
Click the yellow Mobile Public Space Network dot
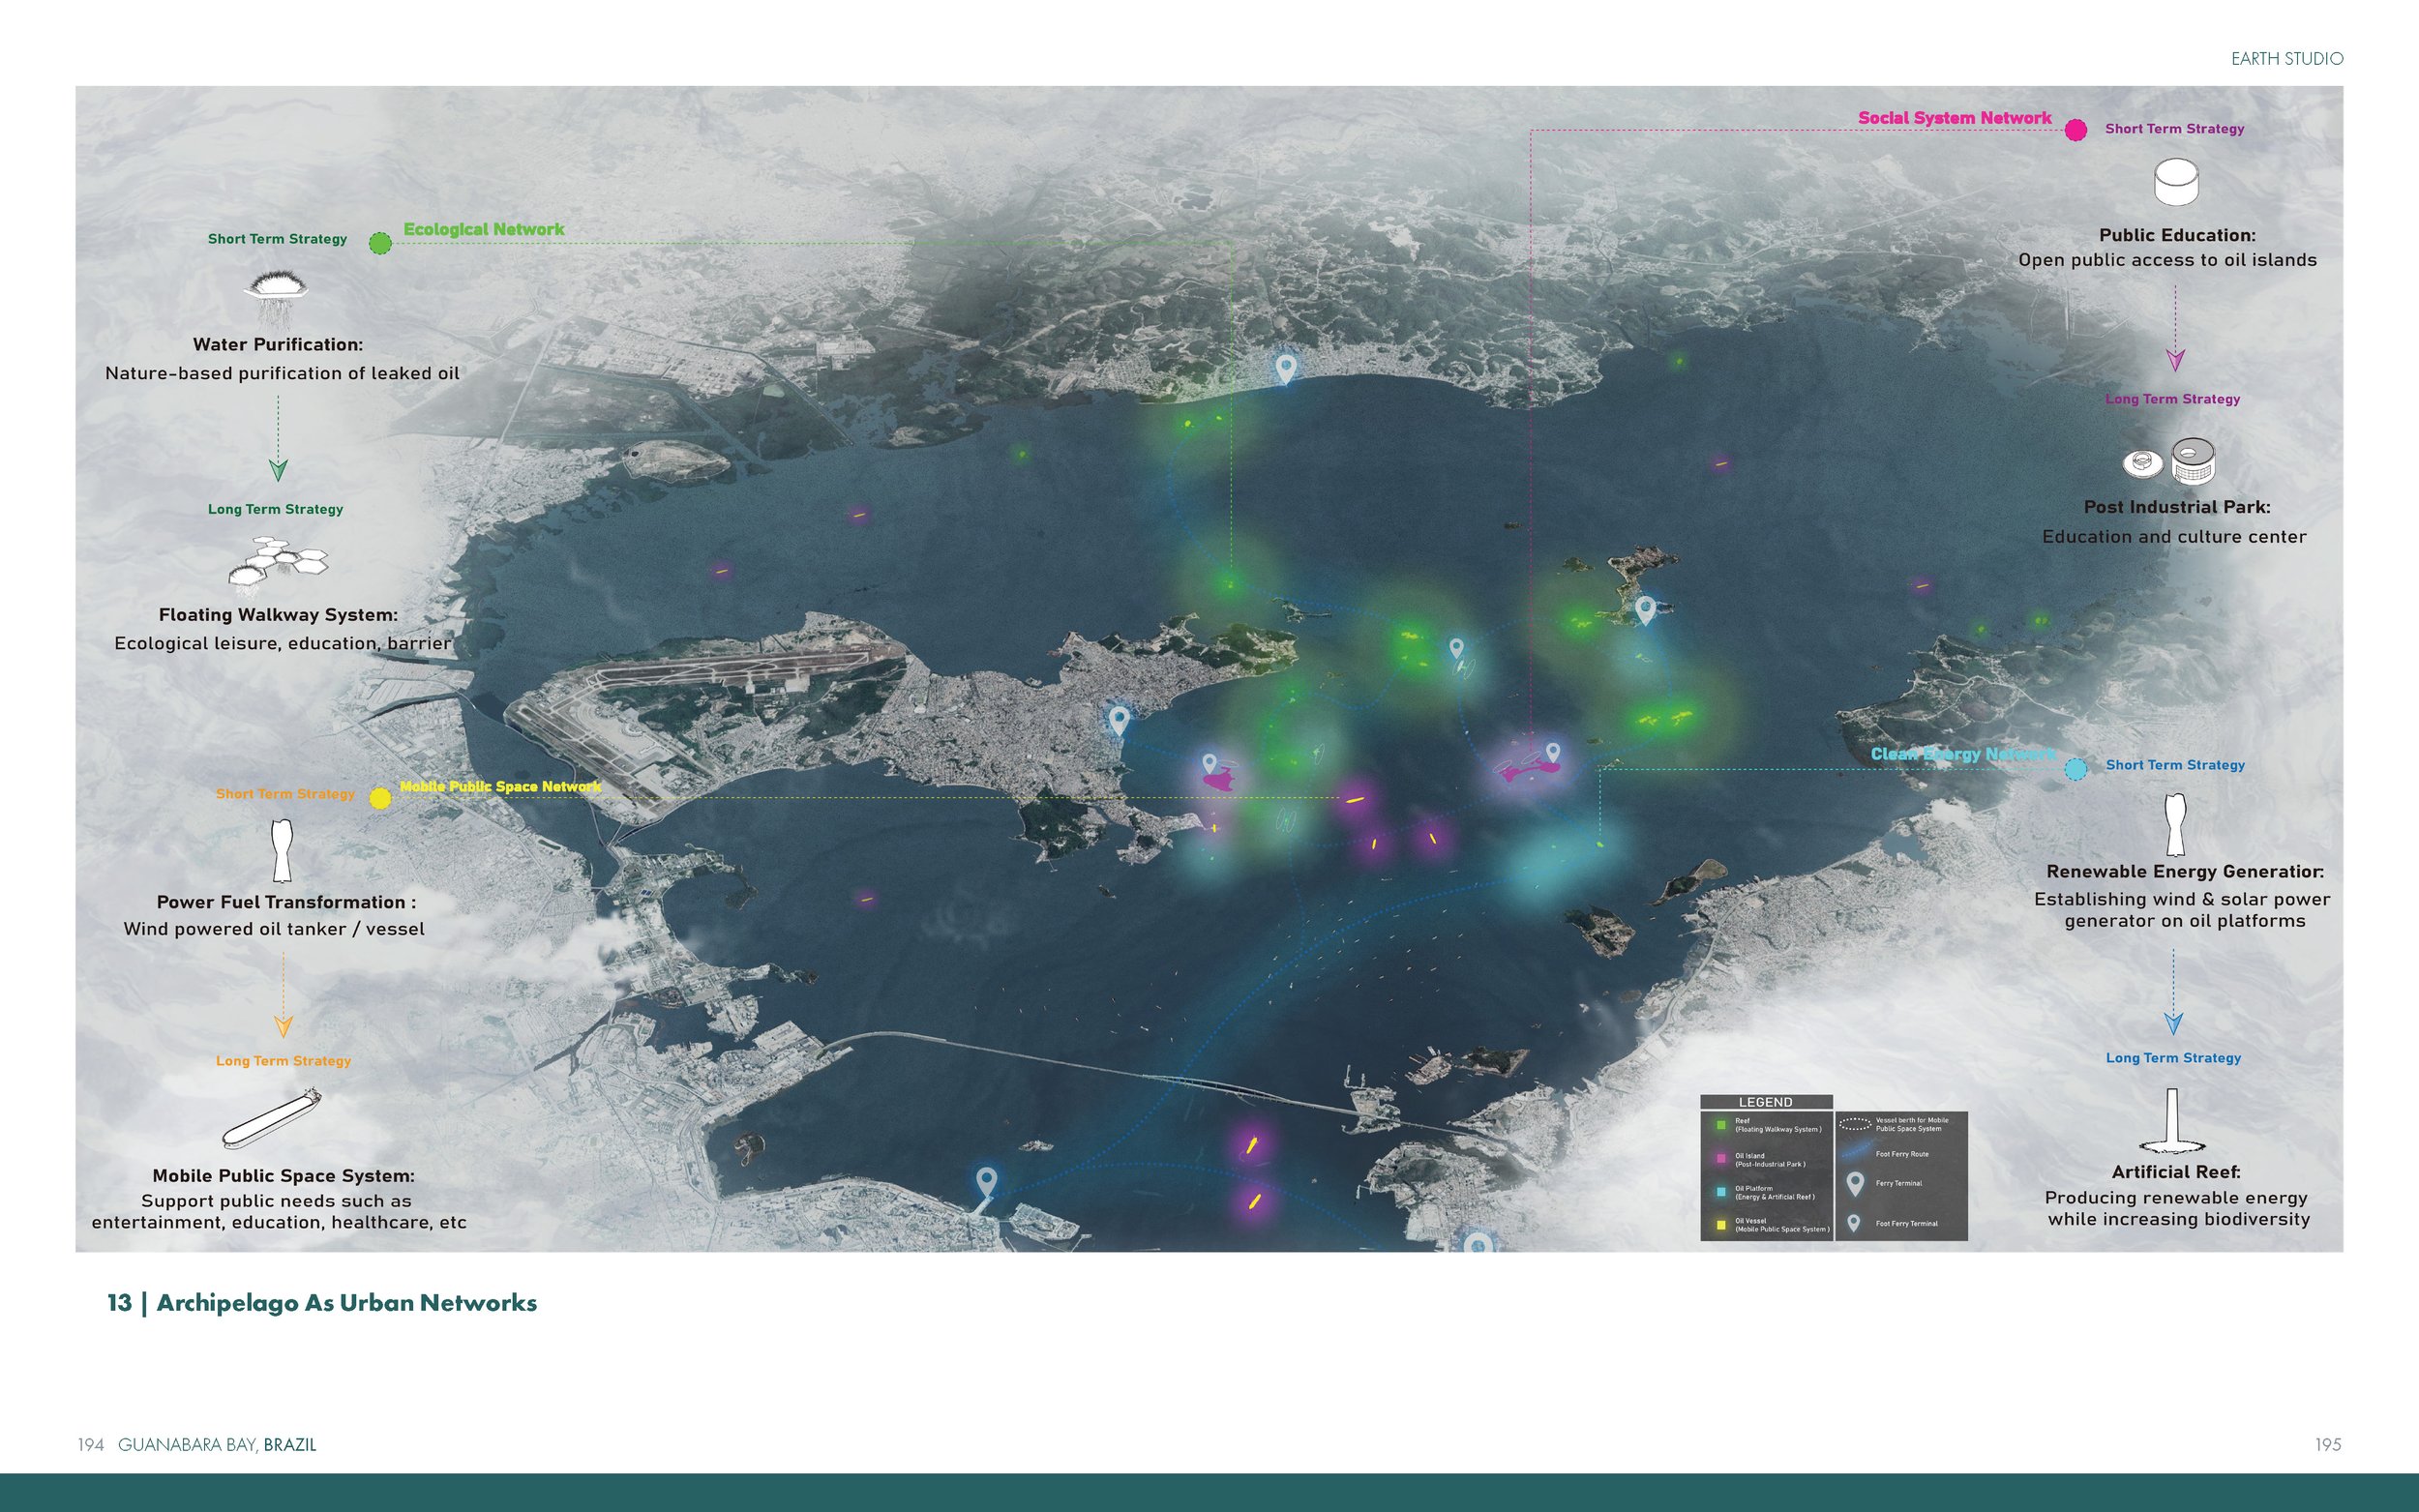click(x=380, y=798)
